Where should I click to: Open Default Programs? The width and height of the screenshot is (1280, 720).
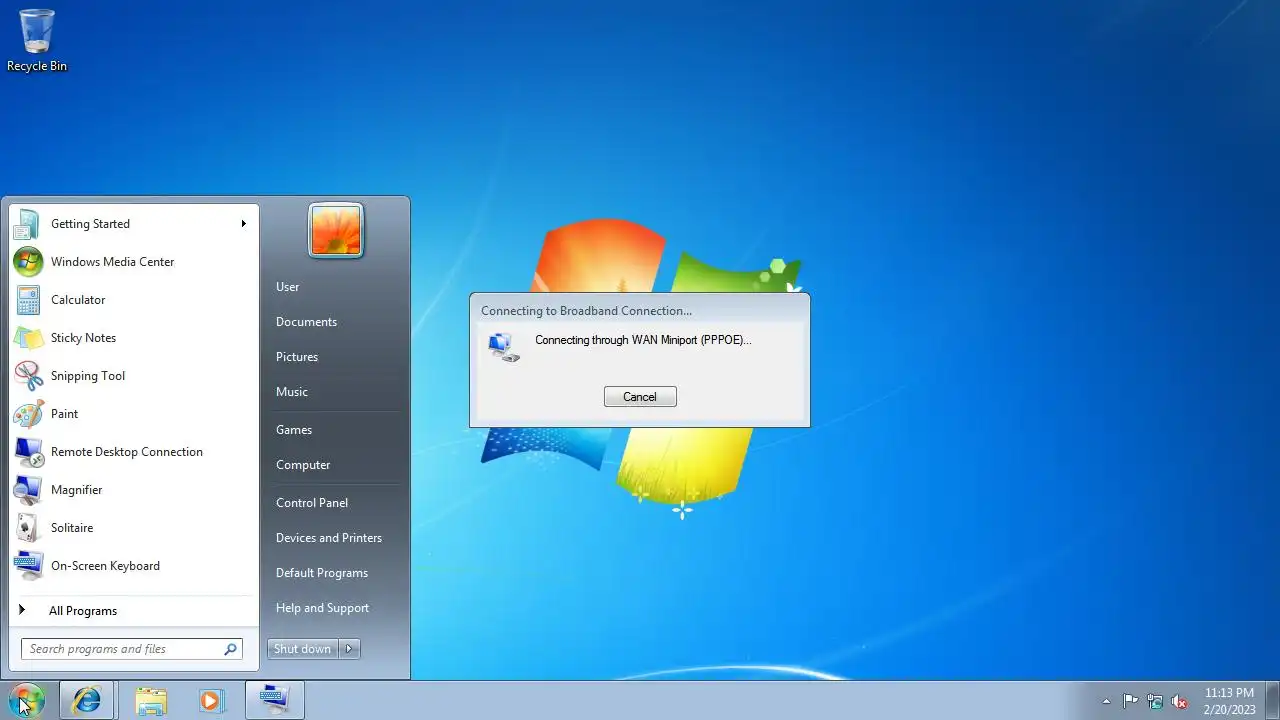(322, 573)
